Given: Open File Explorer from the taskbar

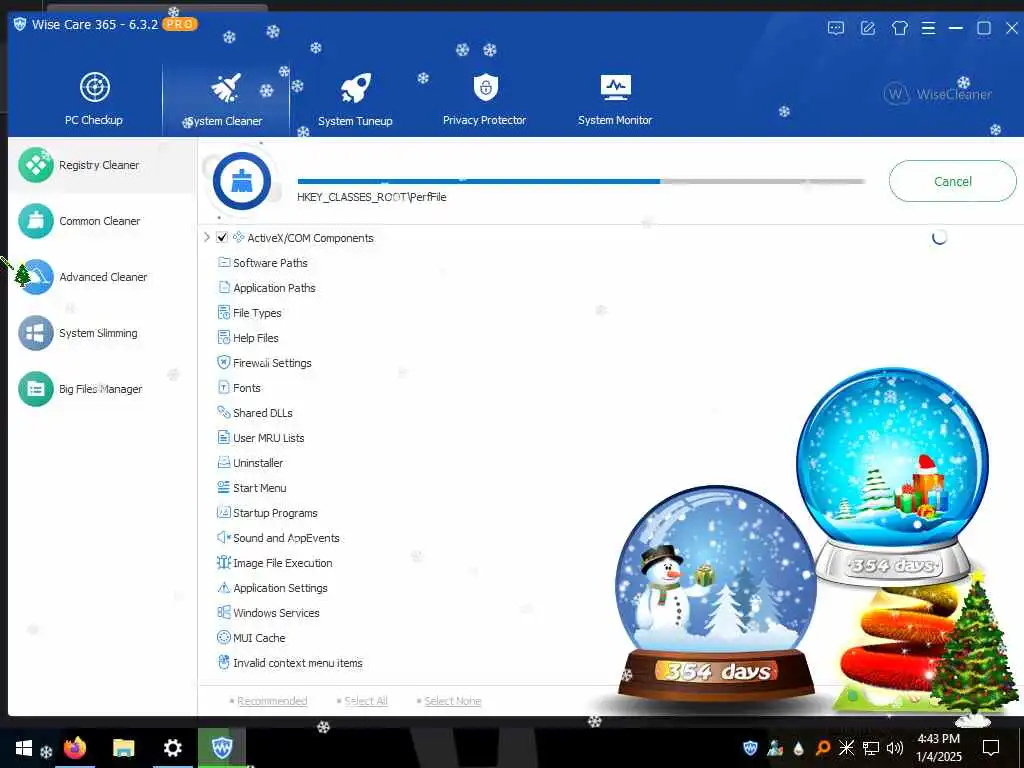Looking at the screenshot, I should (123, 748).
